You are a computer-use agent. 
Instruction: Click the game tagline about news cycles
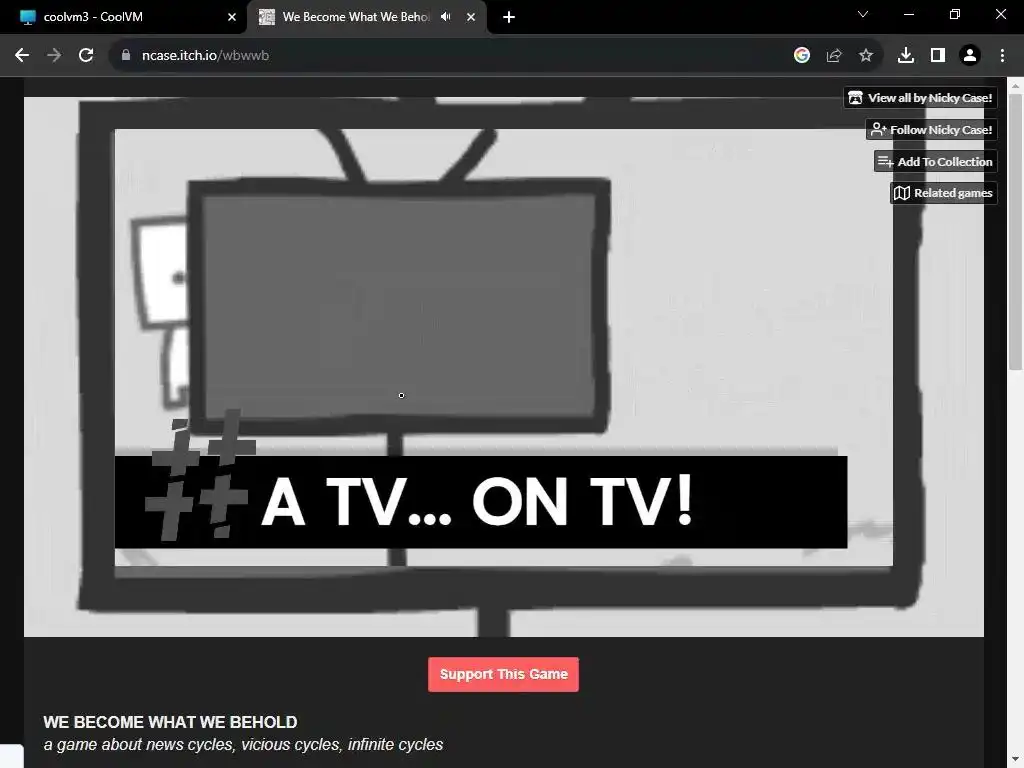pyautogui.click(x=243, y=744)
